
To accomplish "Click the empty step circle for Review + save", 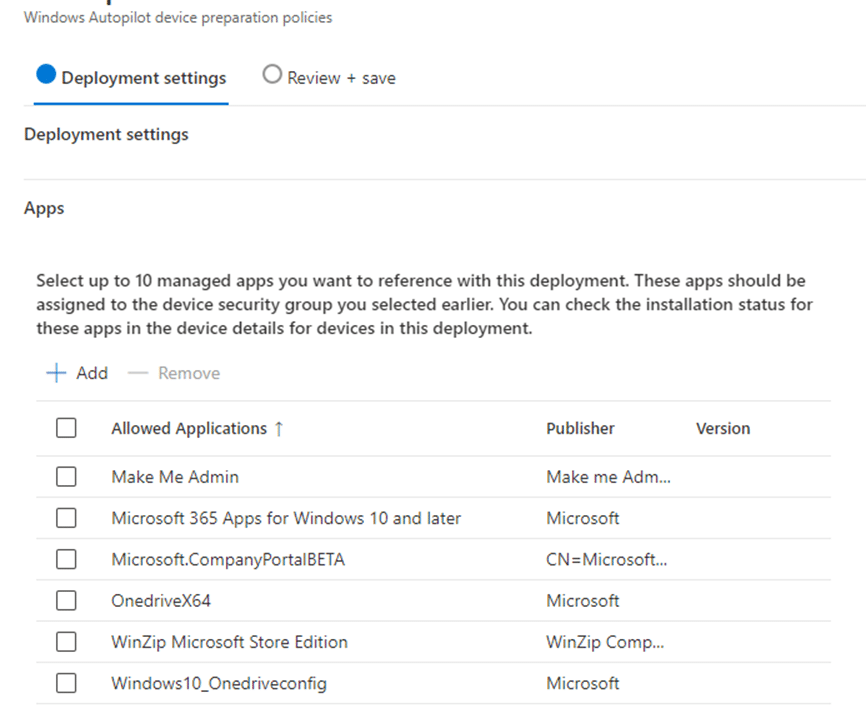I will 272,74.
